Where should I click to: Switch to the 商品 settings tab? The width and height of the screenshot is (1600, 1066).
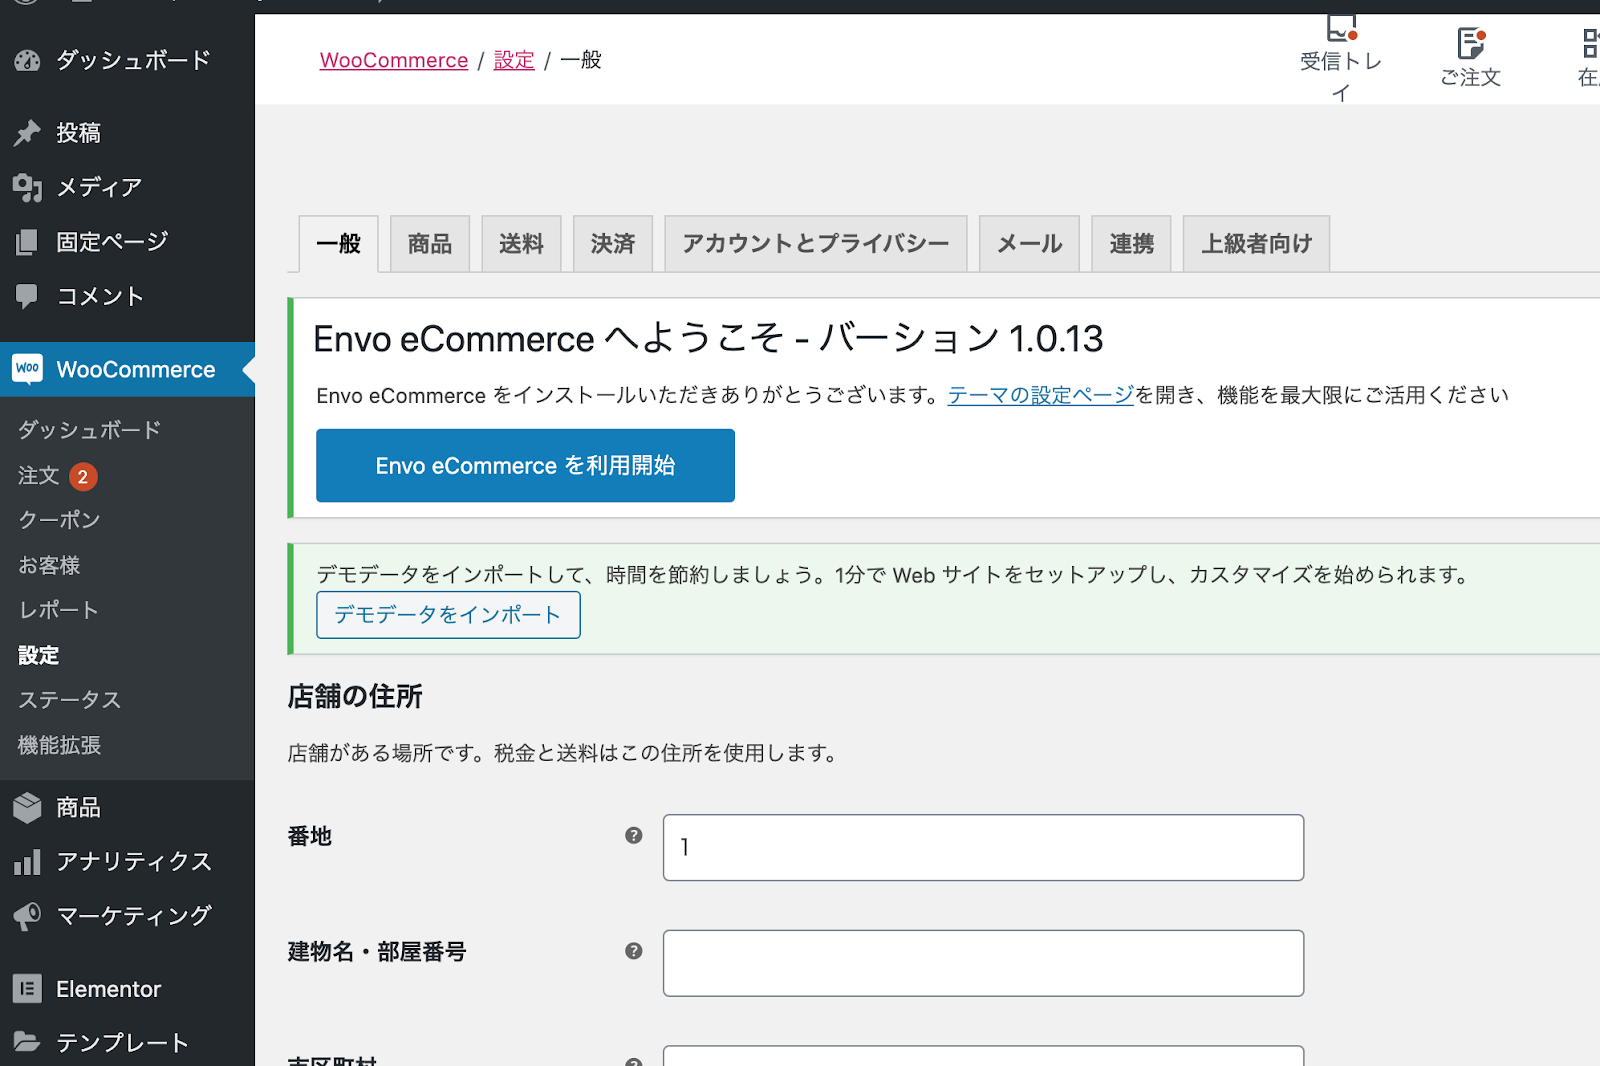click(430, 243)
